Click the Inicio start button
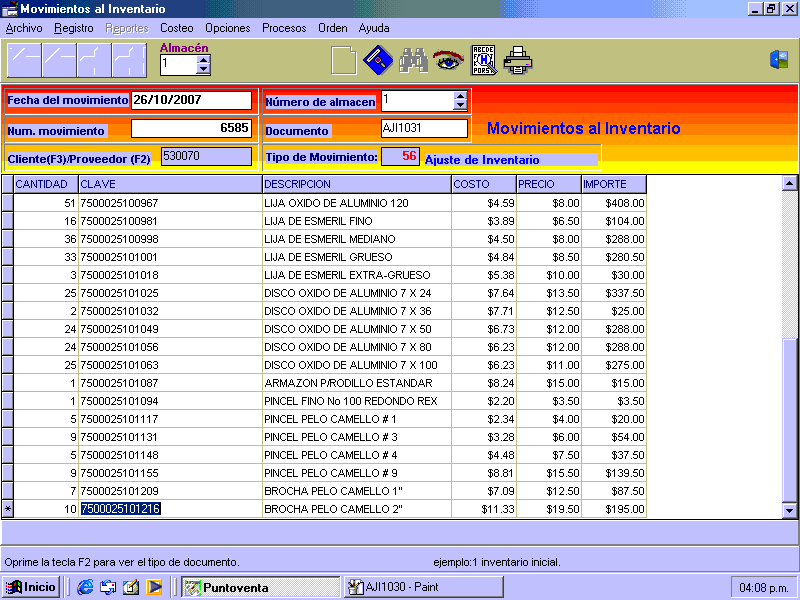This screenshot has height=600, width=800. (31, 587)
